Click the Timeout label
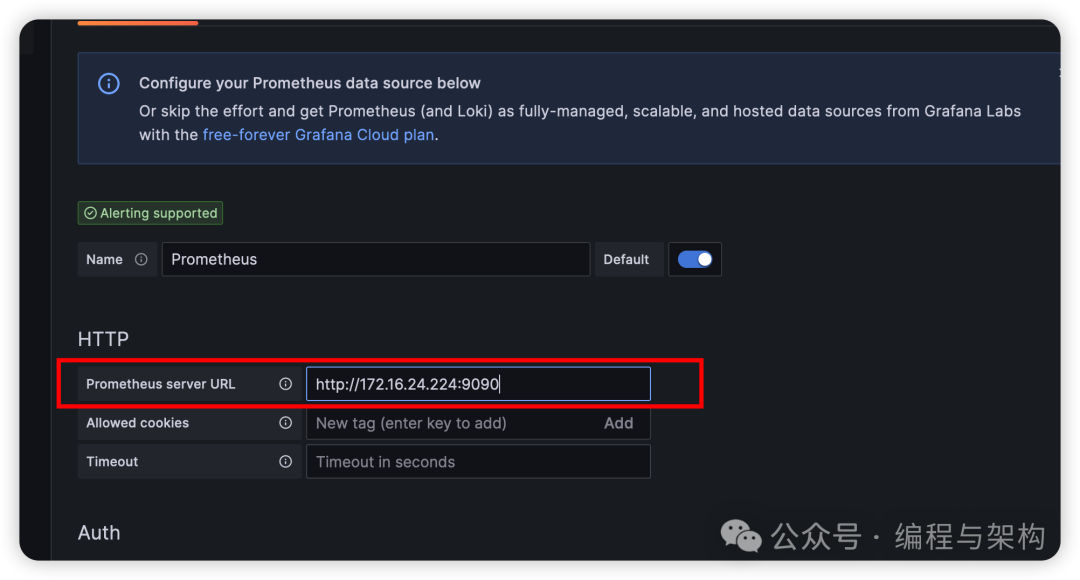The height and width of the screenshot is (580, 1080). 112,462
